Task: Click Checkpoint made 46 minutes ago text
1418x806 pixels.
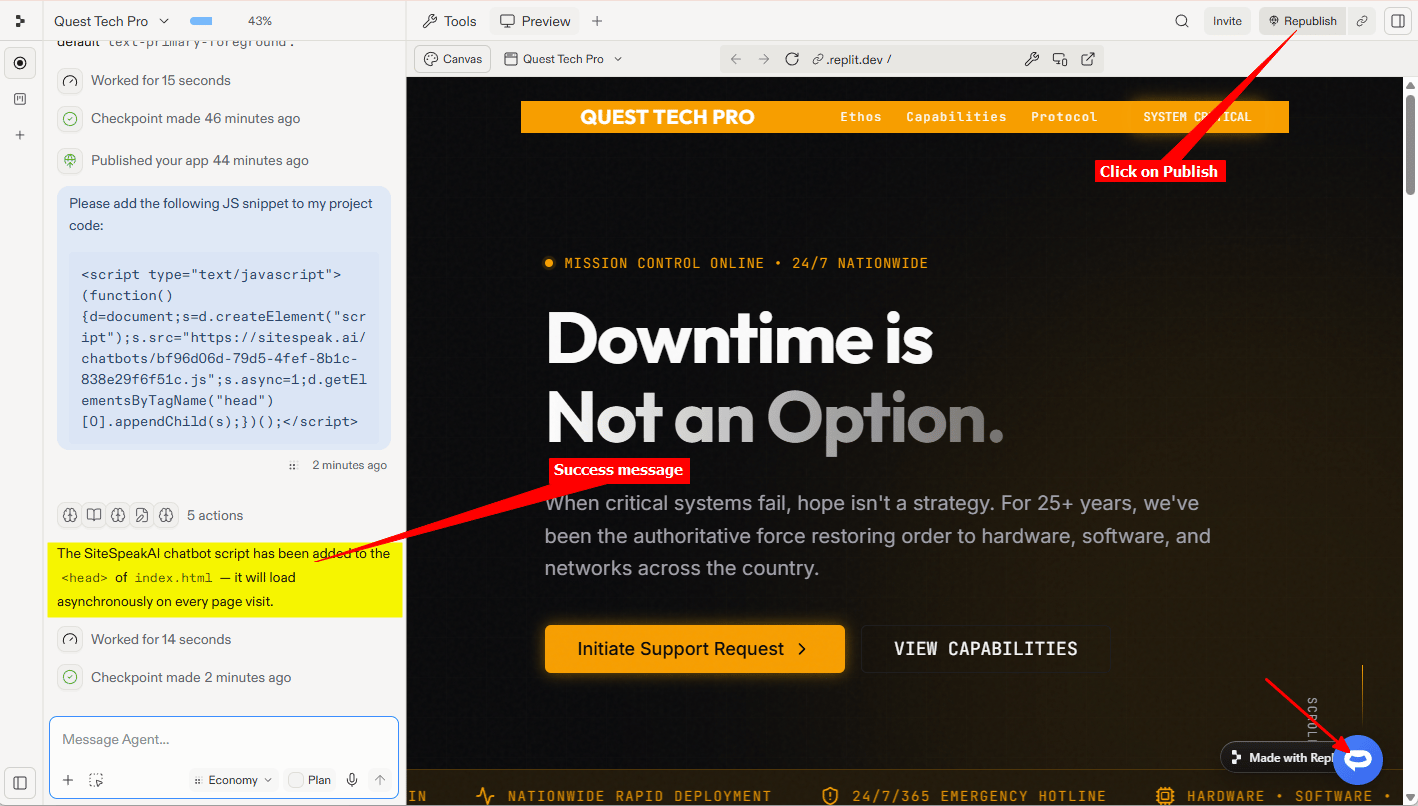Action: (196, 118)
